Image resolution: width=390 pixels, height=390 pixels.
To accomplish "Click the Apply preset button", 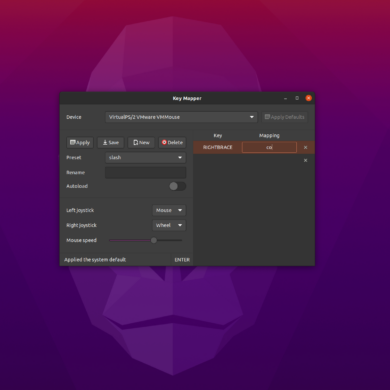I will [x=80, y=143].
